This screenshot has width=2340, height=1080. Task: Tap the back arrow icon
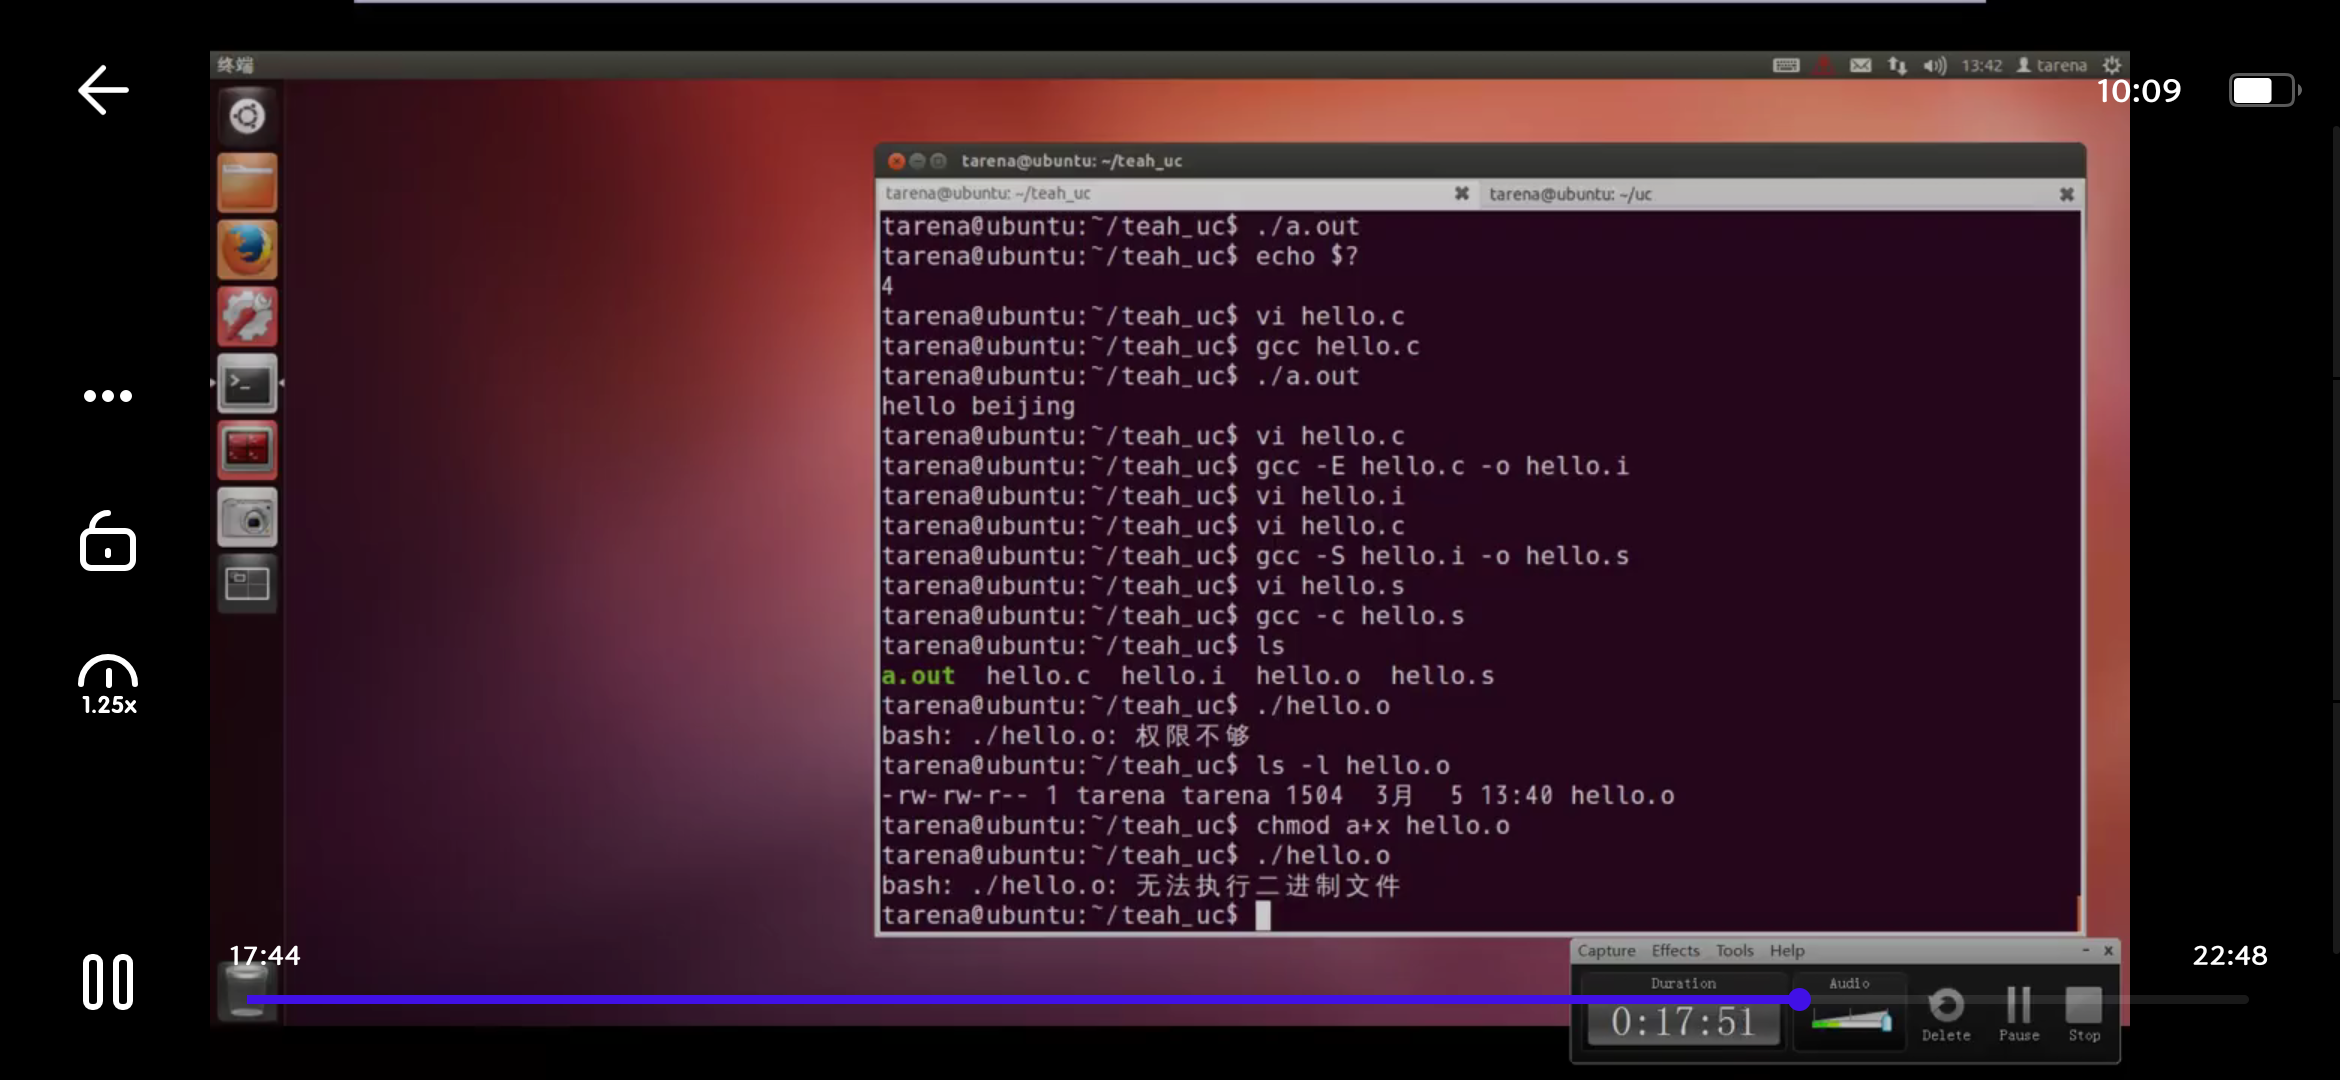pyautogui.click(x=103, y=90)
